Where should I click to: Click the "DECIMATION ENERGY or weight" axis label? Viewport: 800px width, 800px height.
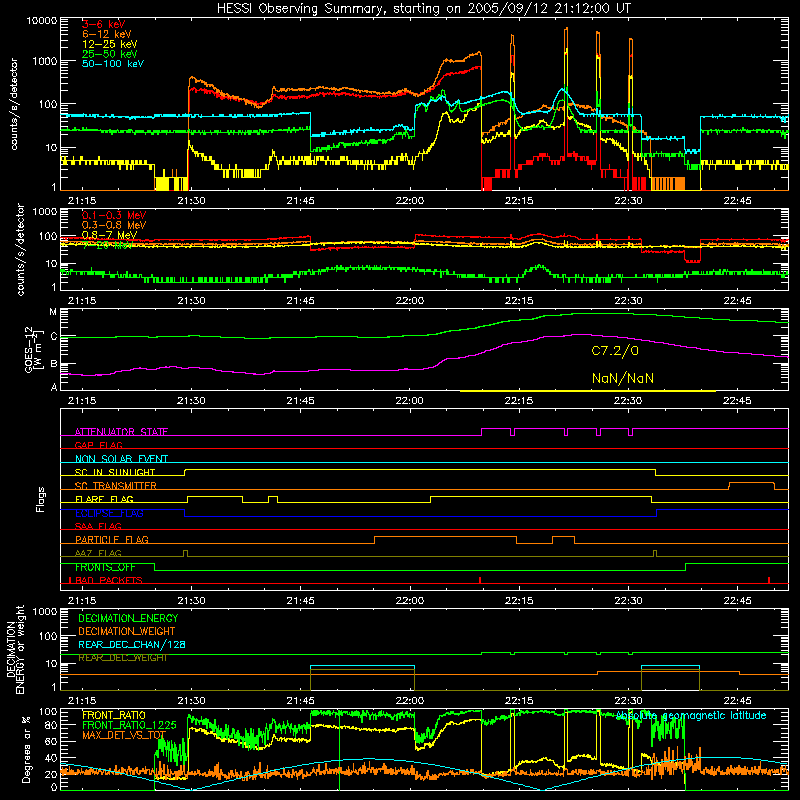[15, 650]
